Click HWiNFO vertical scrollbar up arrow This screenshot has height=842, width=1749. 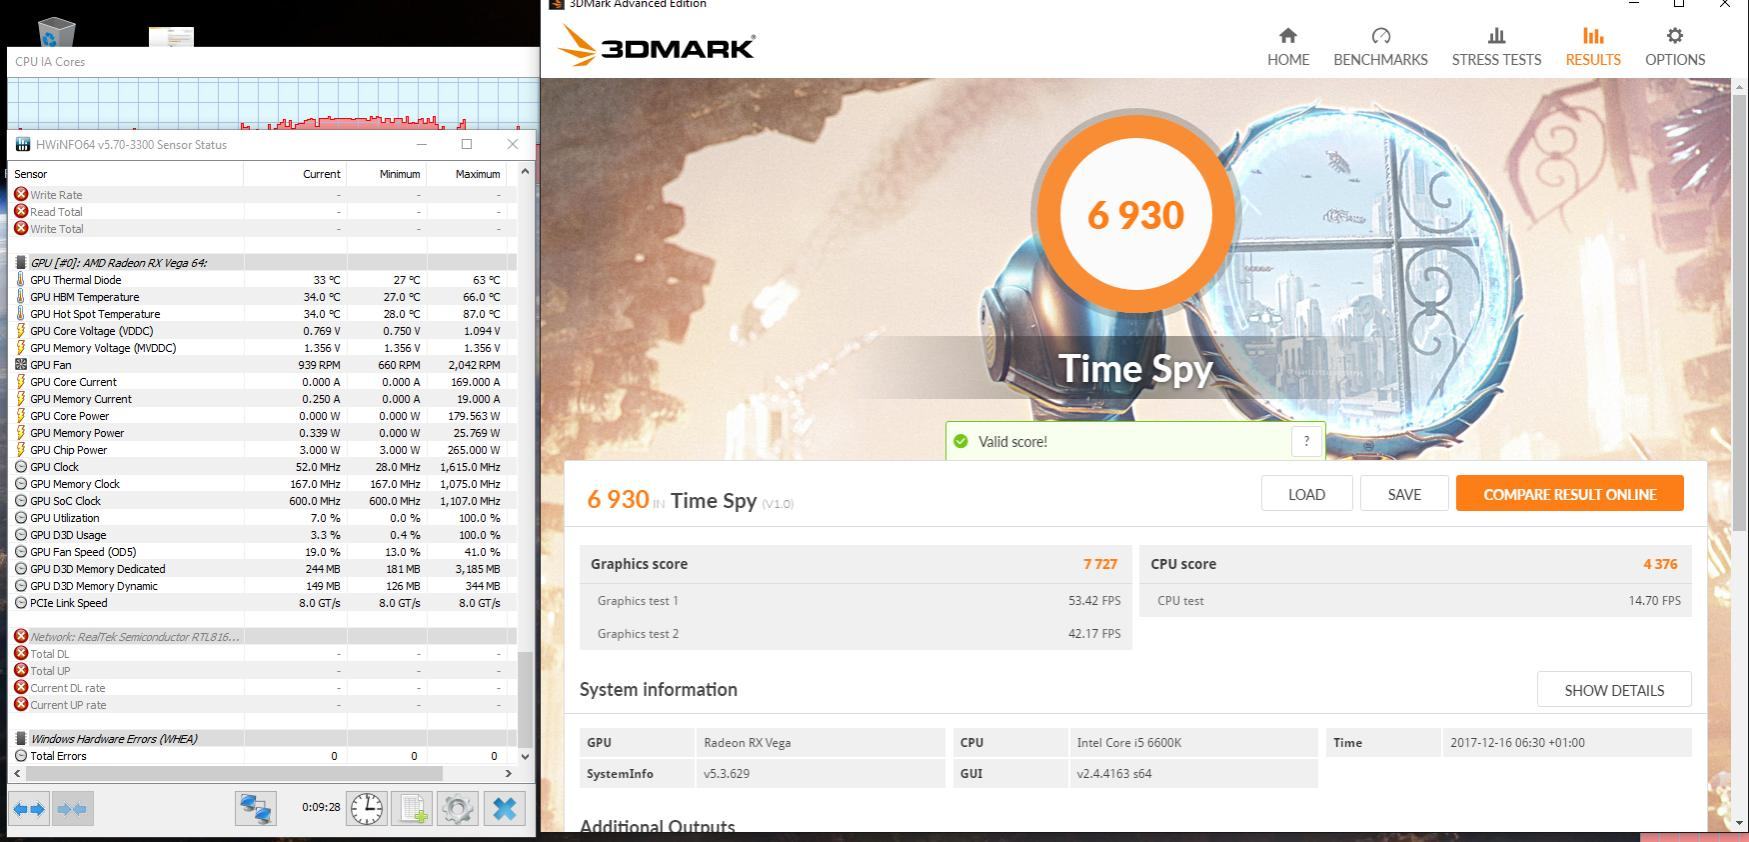525,172
